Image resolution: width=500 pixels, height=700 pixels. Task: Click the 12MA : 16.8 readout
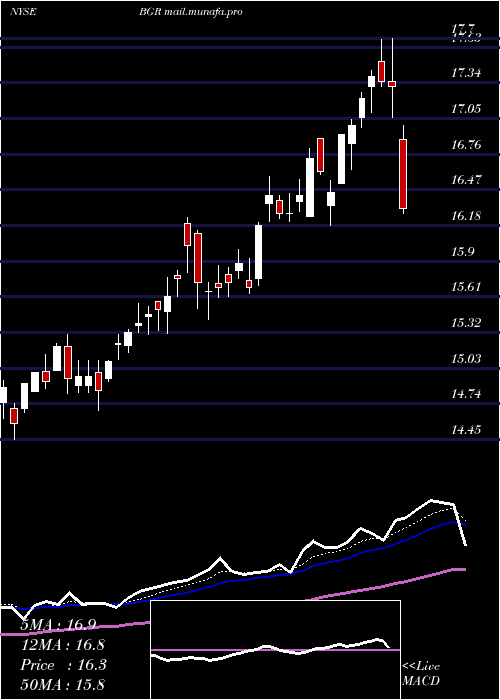(x=62, y=645)
